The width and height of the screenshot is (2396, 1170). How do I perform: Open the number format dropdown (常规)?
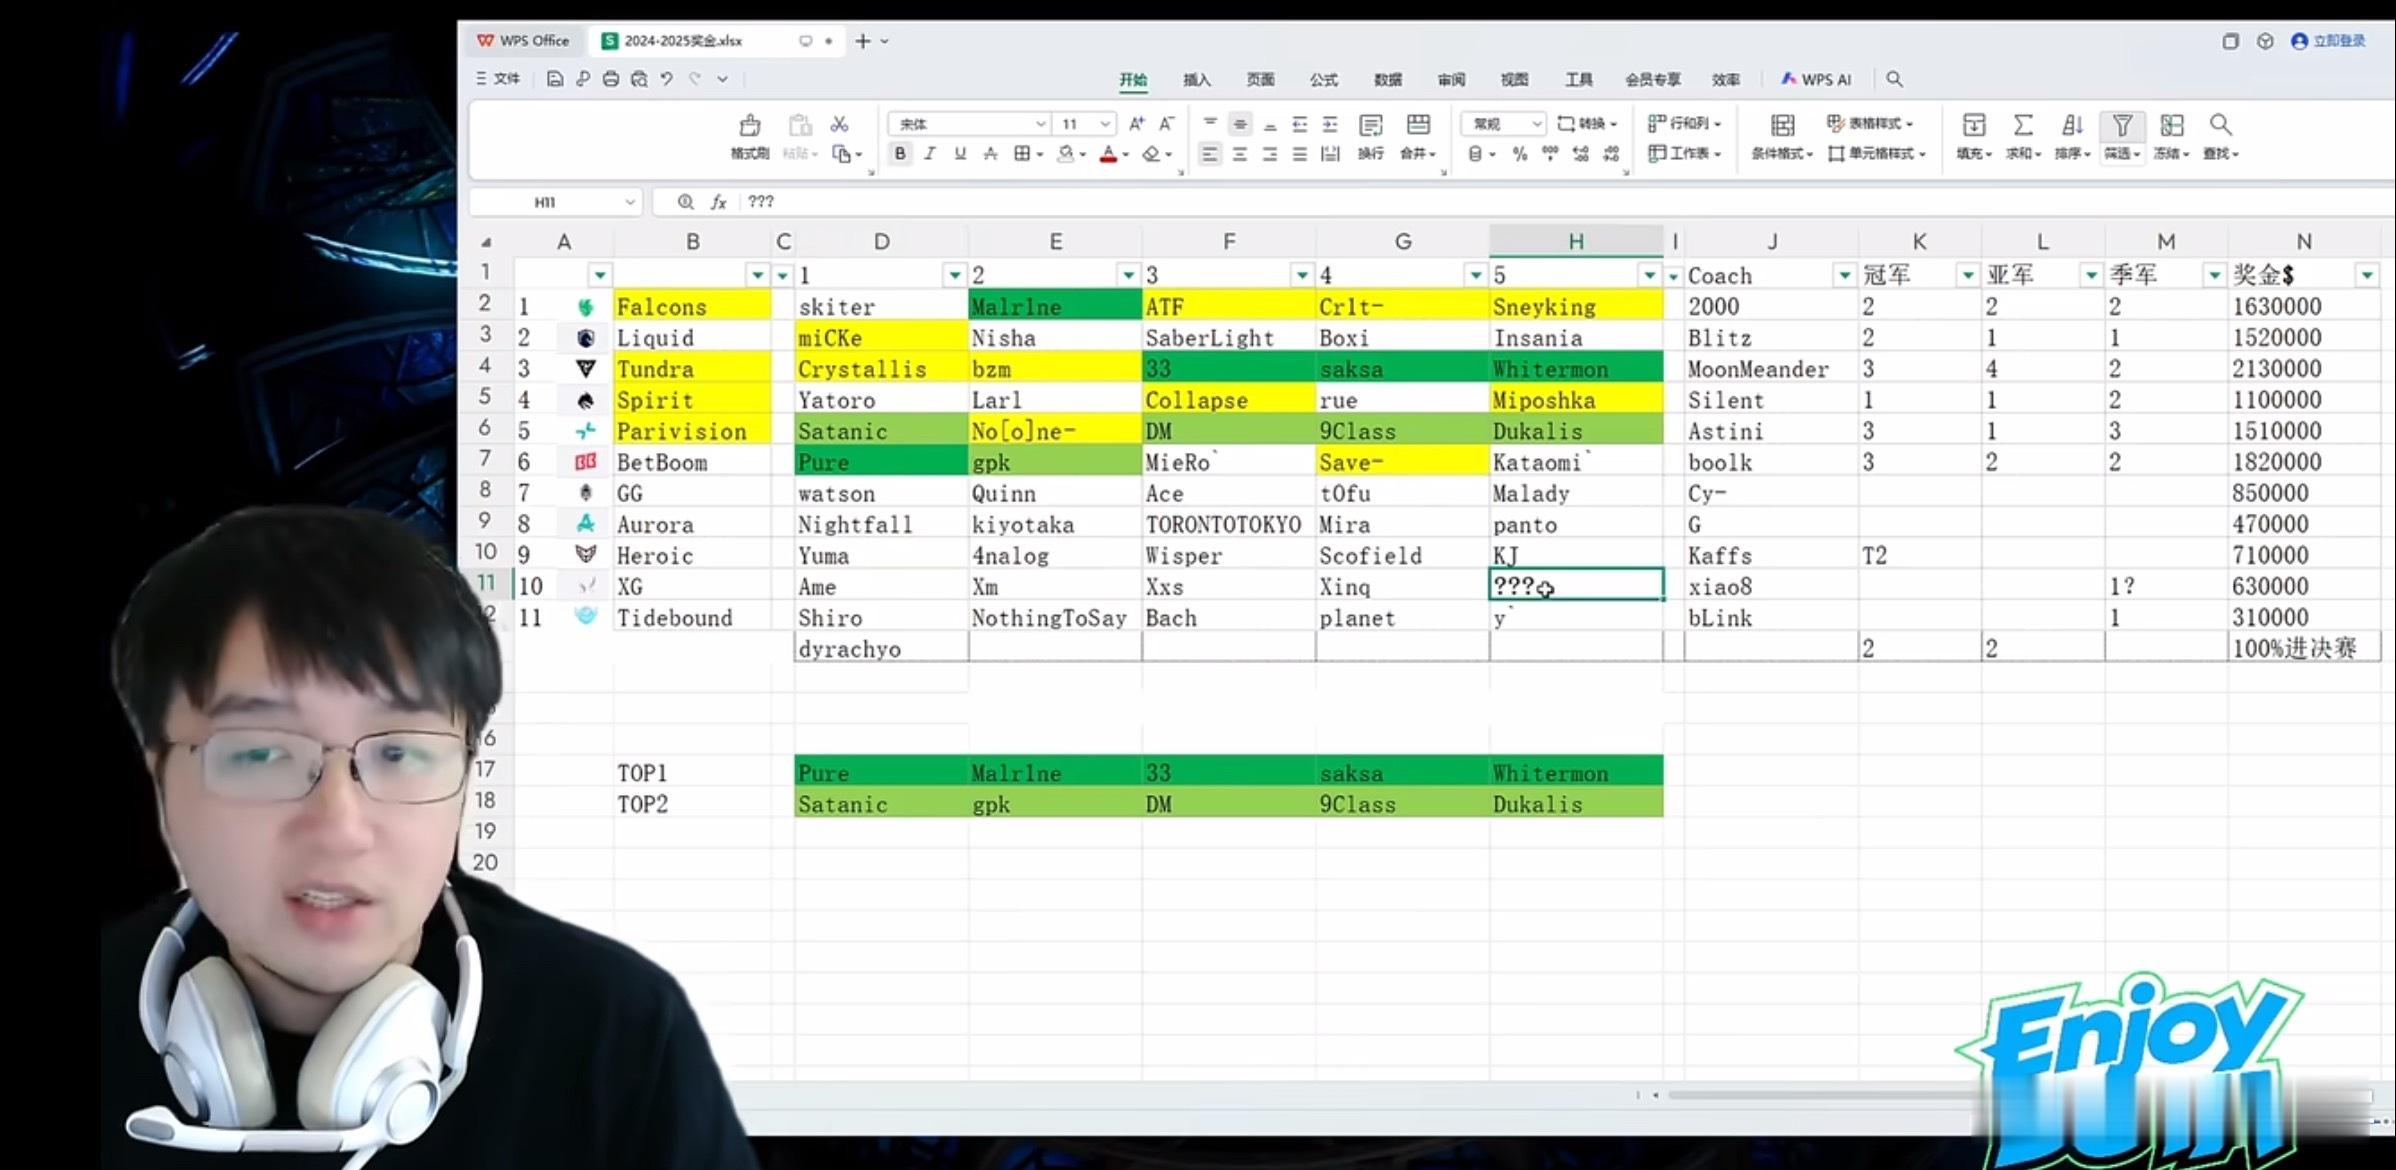tap(1537, 124)
